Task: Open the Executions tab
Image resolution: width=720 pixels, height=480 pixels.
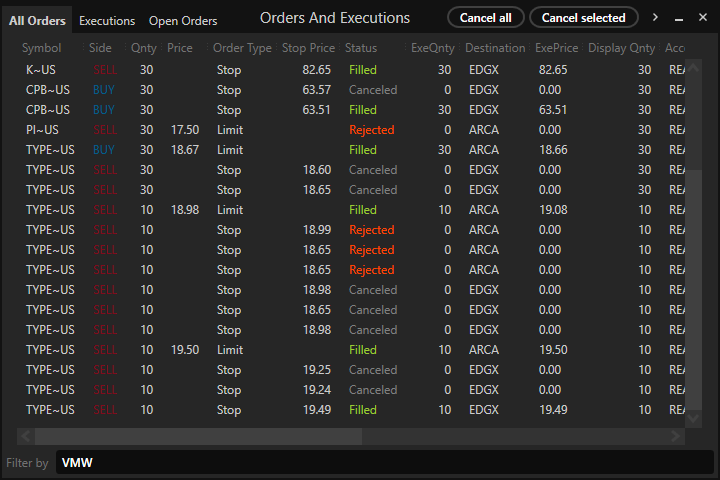Action: click(x=107, y=21)
